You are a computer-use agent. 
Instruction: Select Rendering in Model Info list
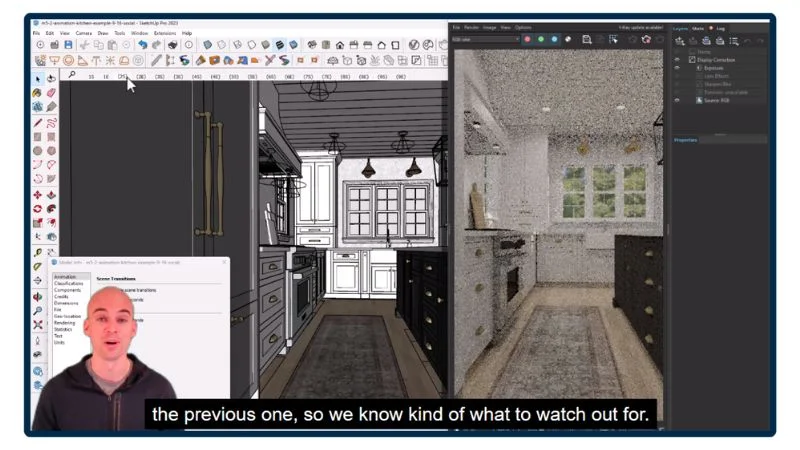click(x=64, y=323)
